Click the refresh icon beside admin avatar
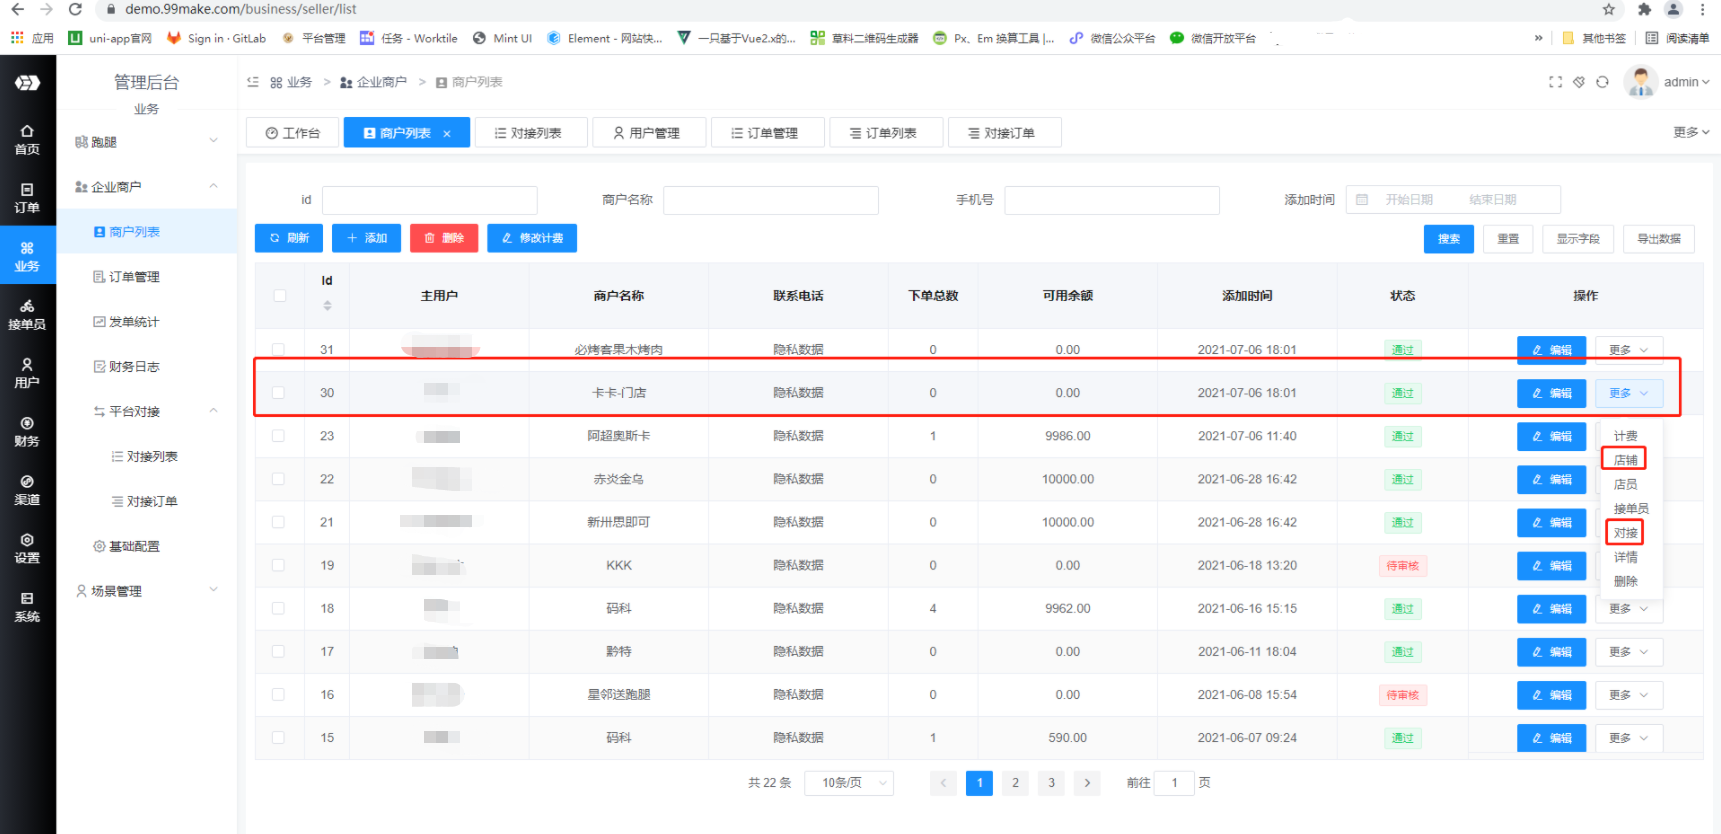Viewport: 1721px width, 834px height. pyautogui.click(x=1602, y=82)
